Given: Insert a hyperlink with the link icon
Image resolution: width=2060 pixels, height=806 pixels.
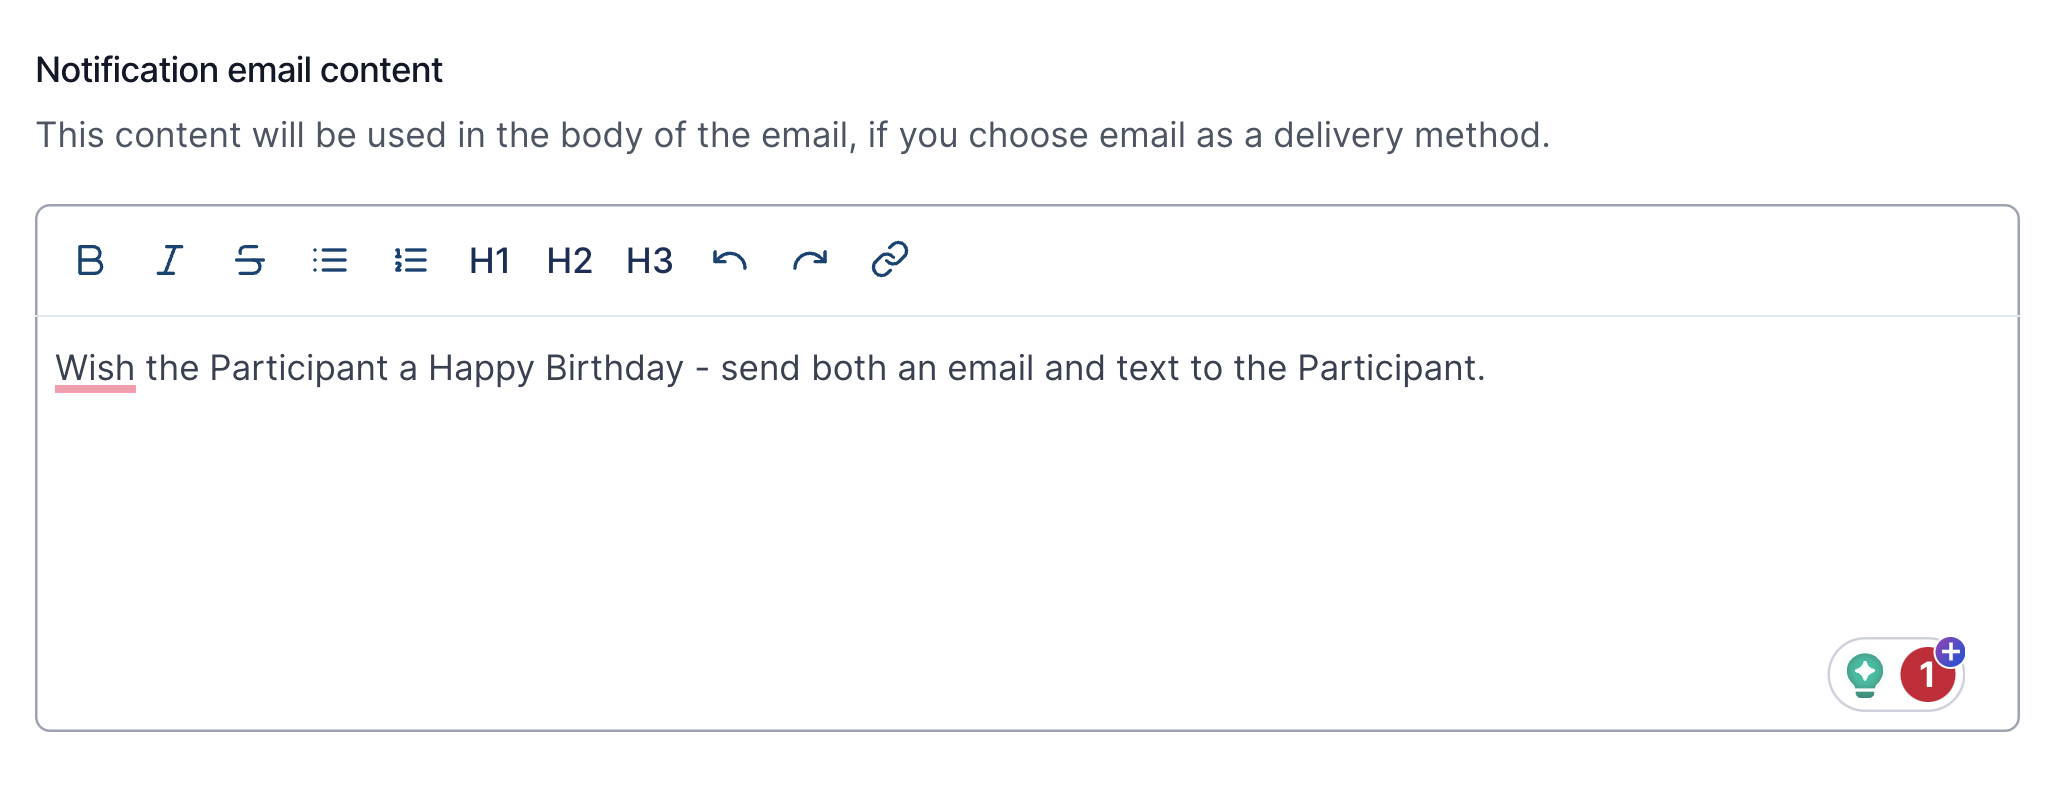Looking at the screenshot, I should pyautogui.click(x=890, y=260).
